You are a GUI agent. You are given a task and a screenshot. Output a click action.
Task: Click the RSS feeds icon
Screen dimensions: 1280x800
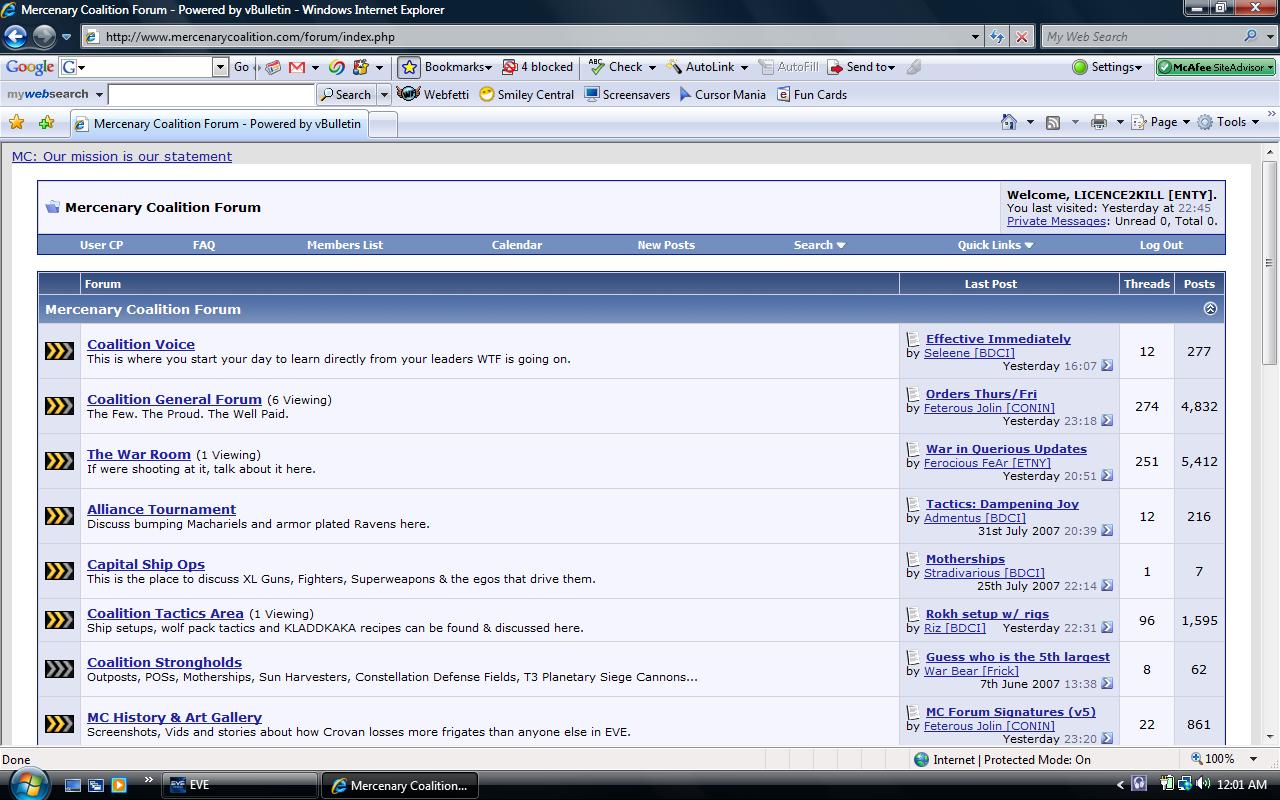1053,122
